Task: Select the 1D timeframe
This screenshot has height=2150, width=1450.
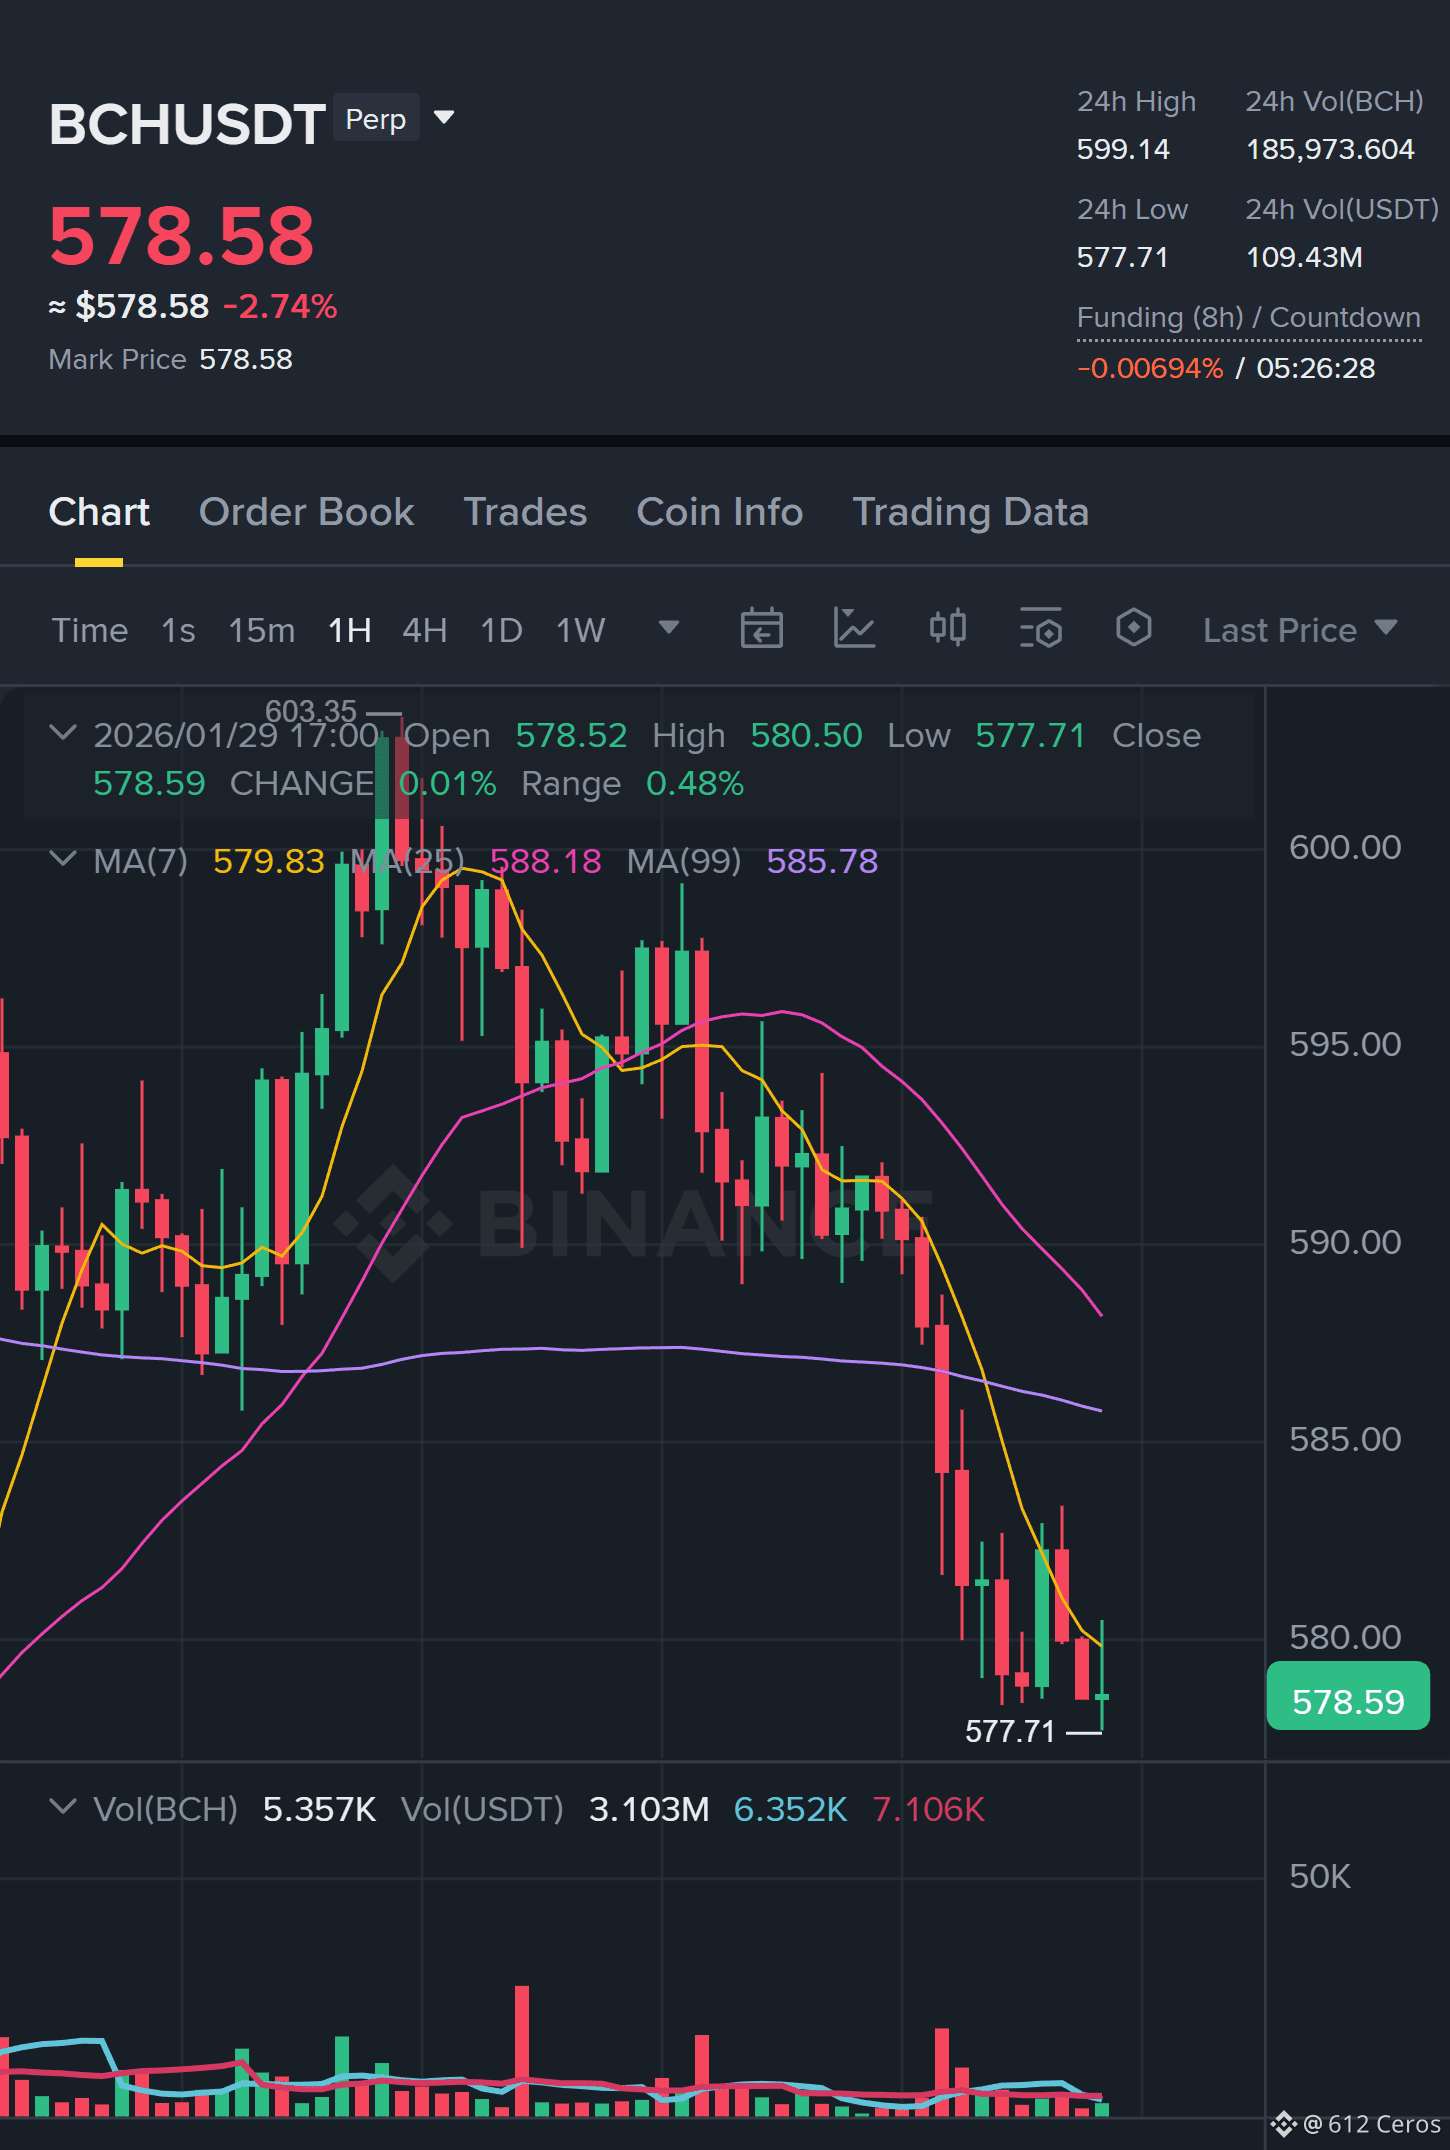Action: (x=501, y=630)
